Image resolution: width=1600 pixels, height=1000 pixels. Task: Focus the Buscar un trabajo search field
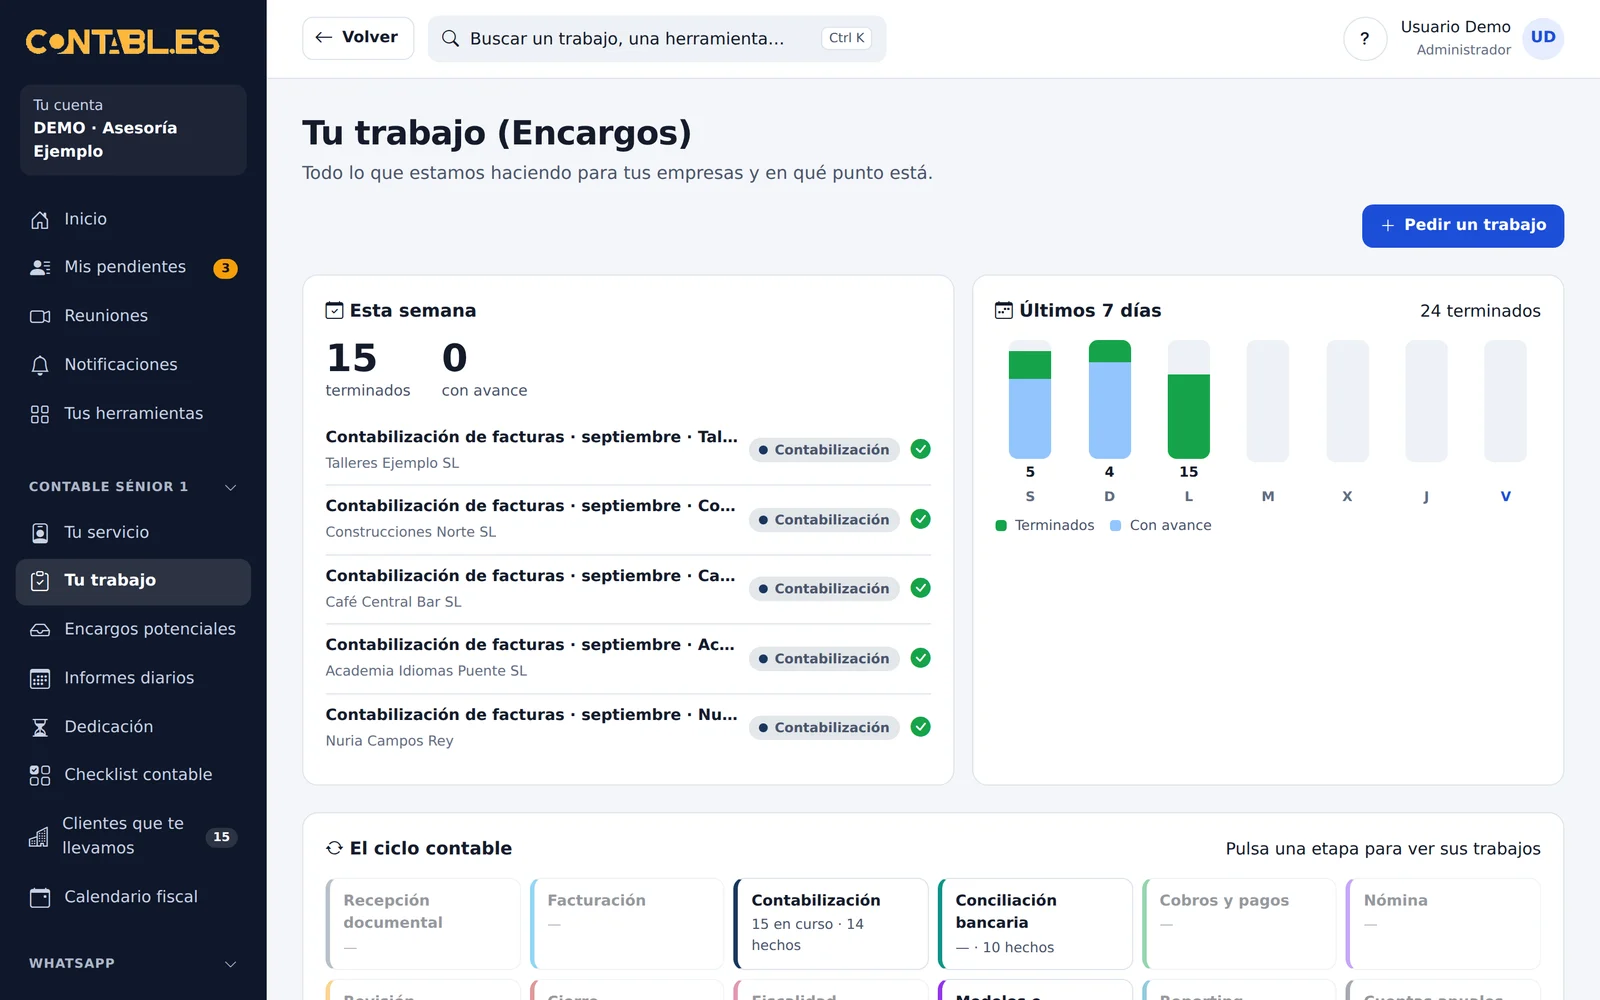tap(657, 39)
